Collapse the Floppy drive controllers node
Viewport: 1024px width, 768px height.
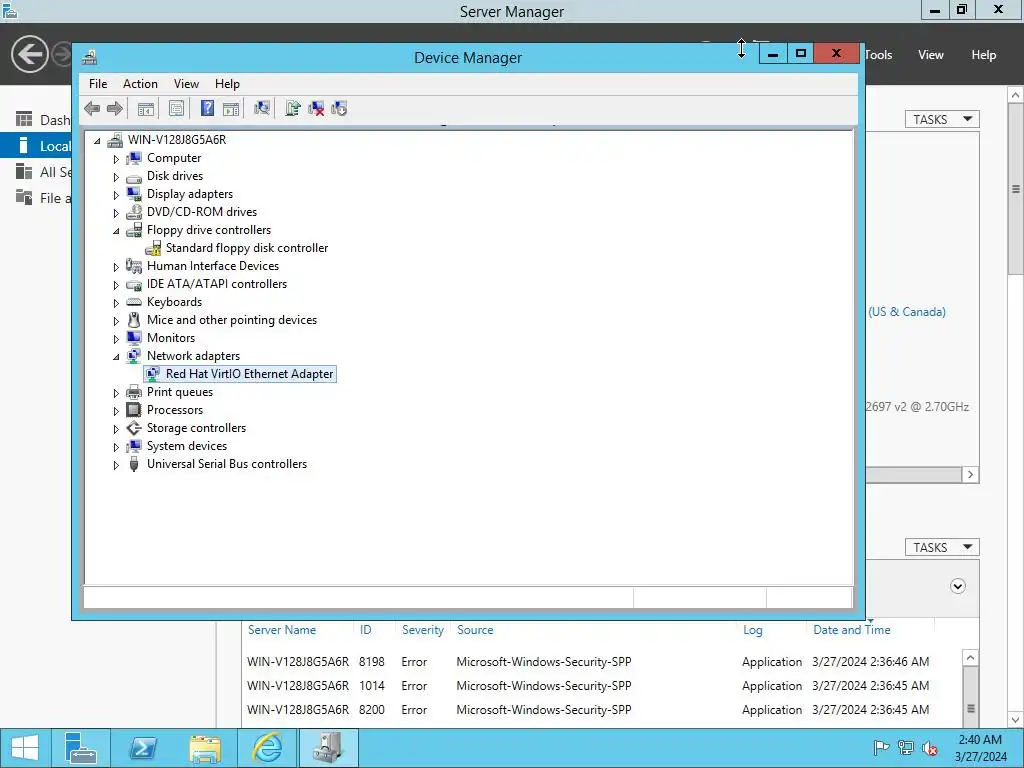point(116,231)
